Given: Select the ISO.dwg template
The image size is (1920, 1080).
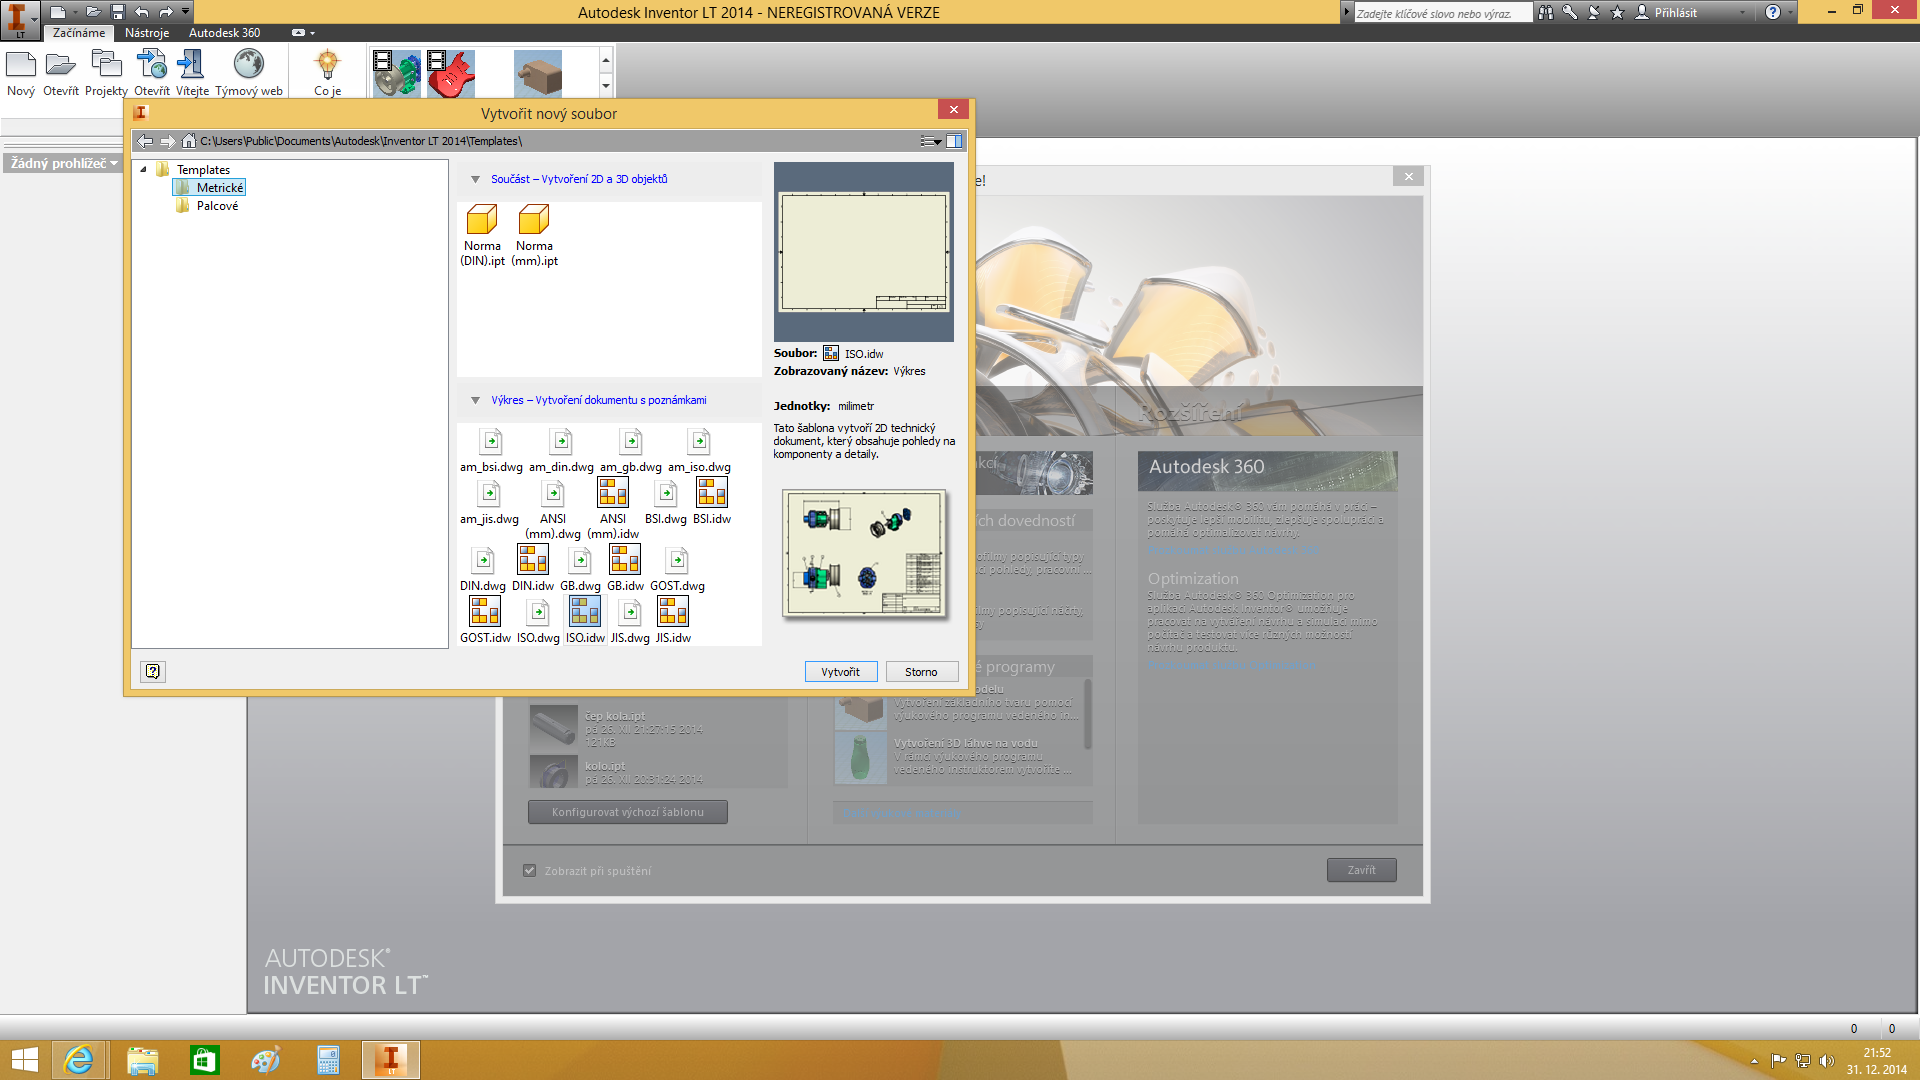Looking at the screenshot, I should pyautogui.click(x=538, y=622).
